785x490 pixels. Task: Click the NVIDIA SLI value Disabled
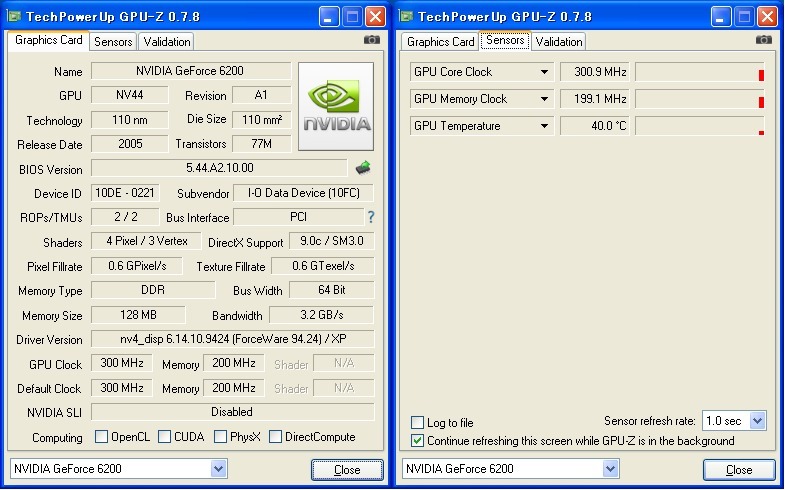(232, 412)
